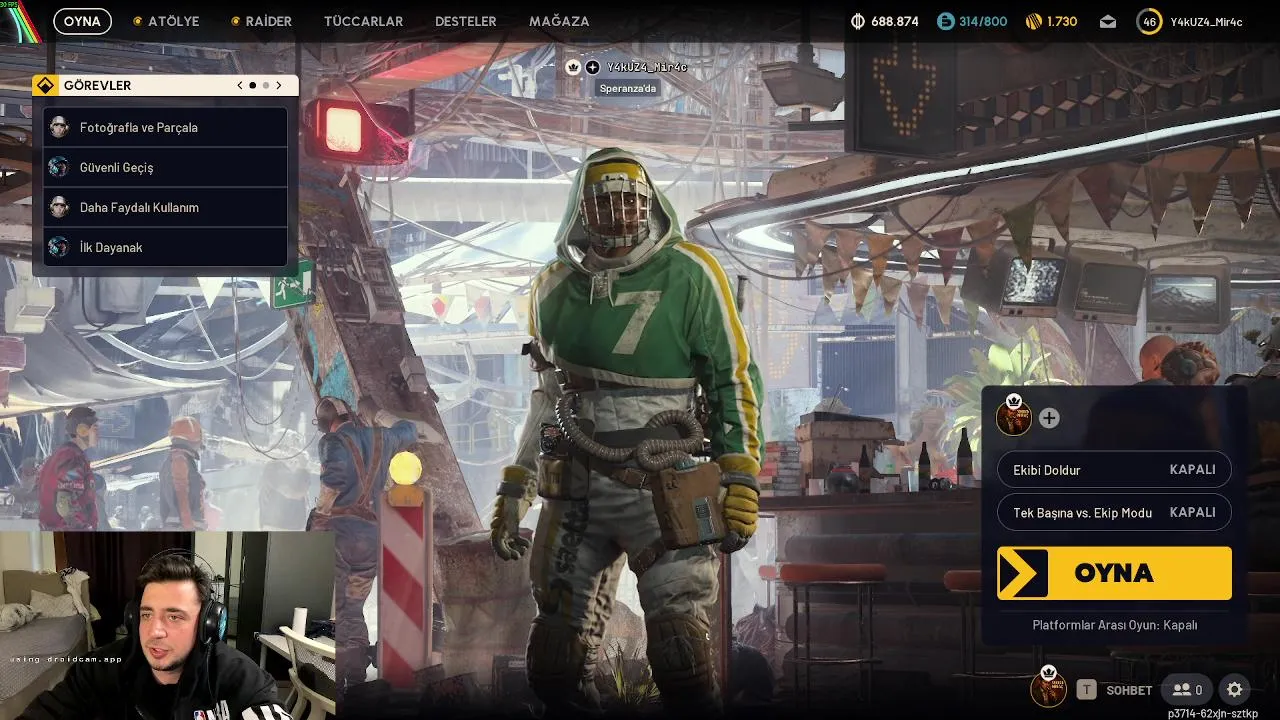
Task: Click the trader portrait beside Güvenli Geçiş
Action: point(59,167)
